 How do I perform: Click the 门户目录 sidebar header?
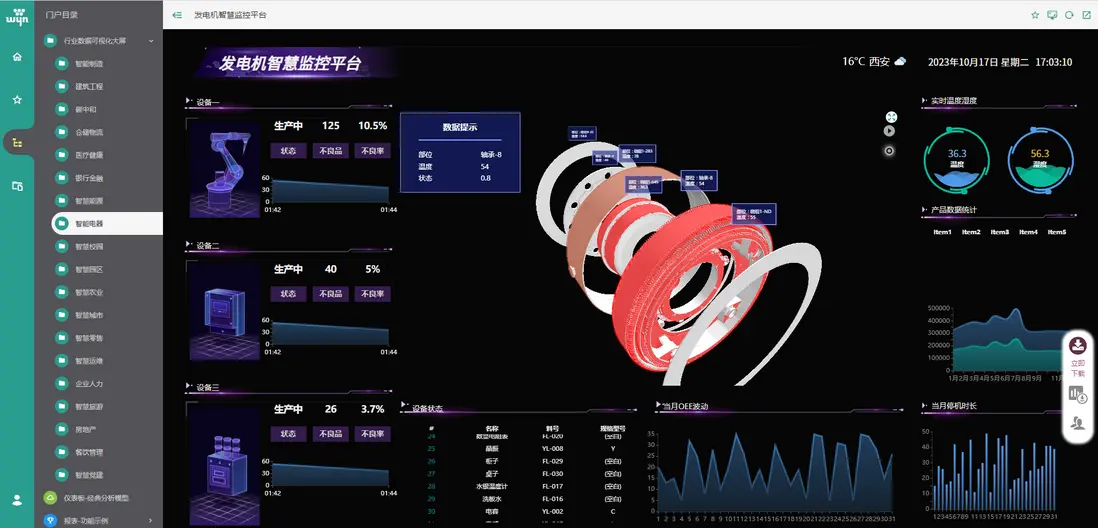[x=62, y=14]
